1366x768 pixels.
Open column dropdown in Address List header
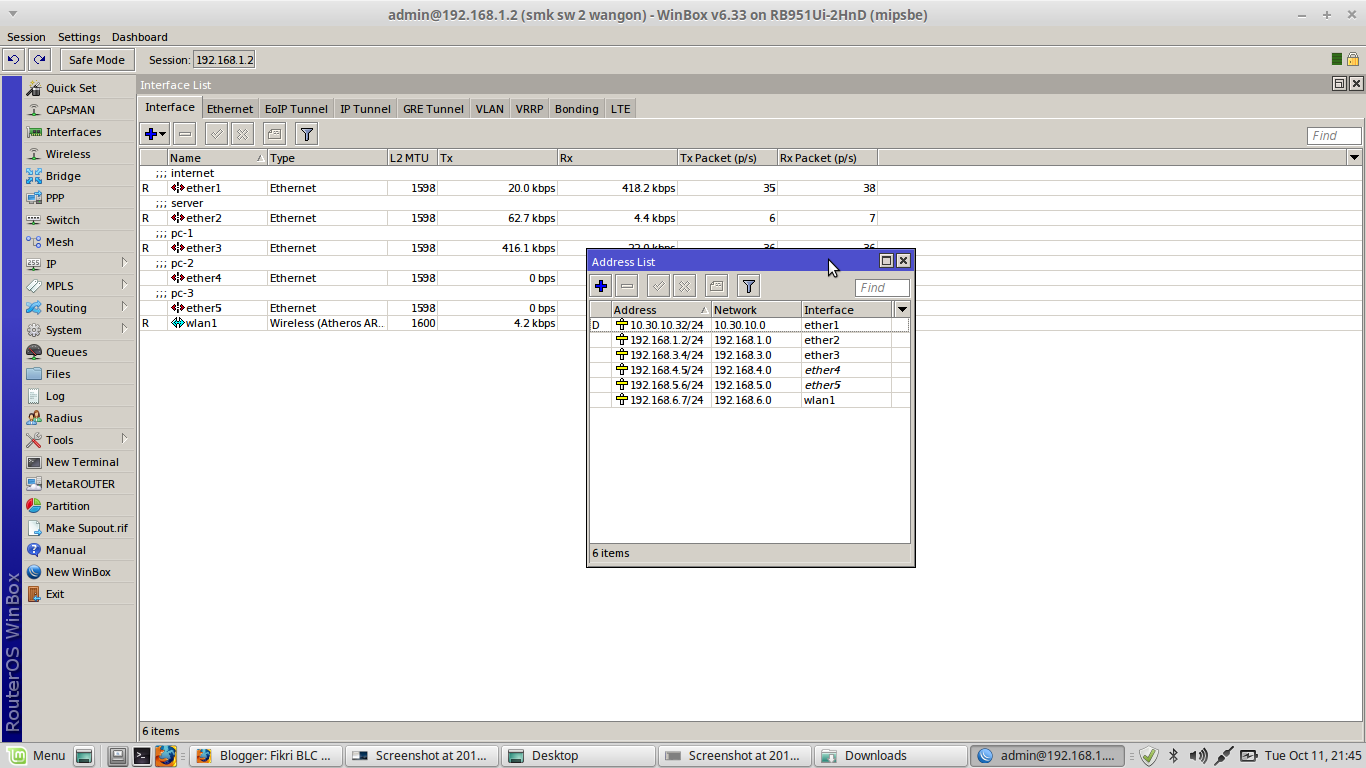(x=901, y=310)
